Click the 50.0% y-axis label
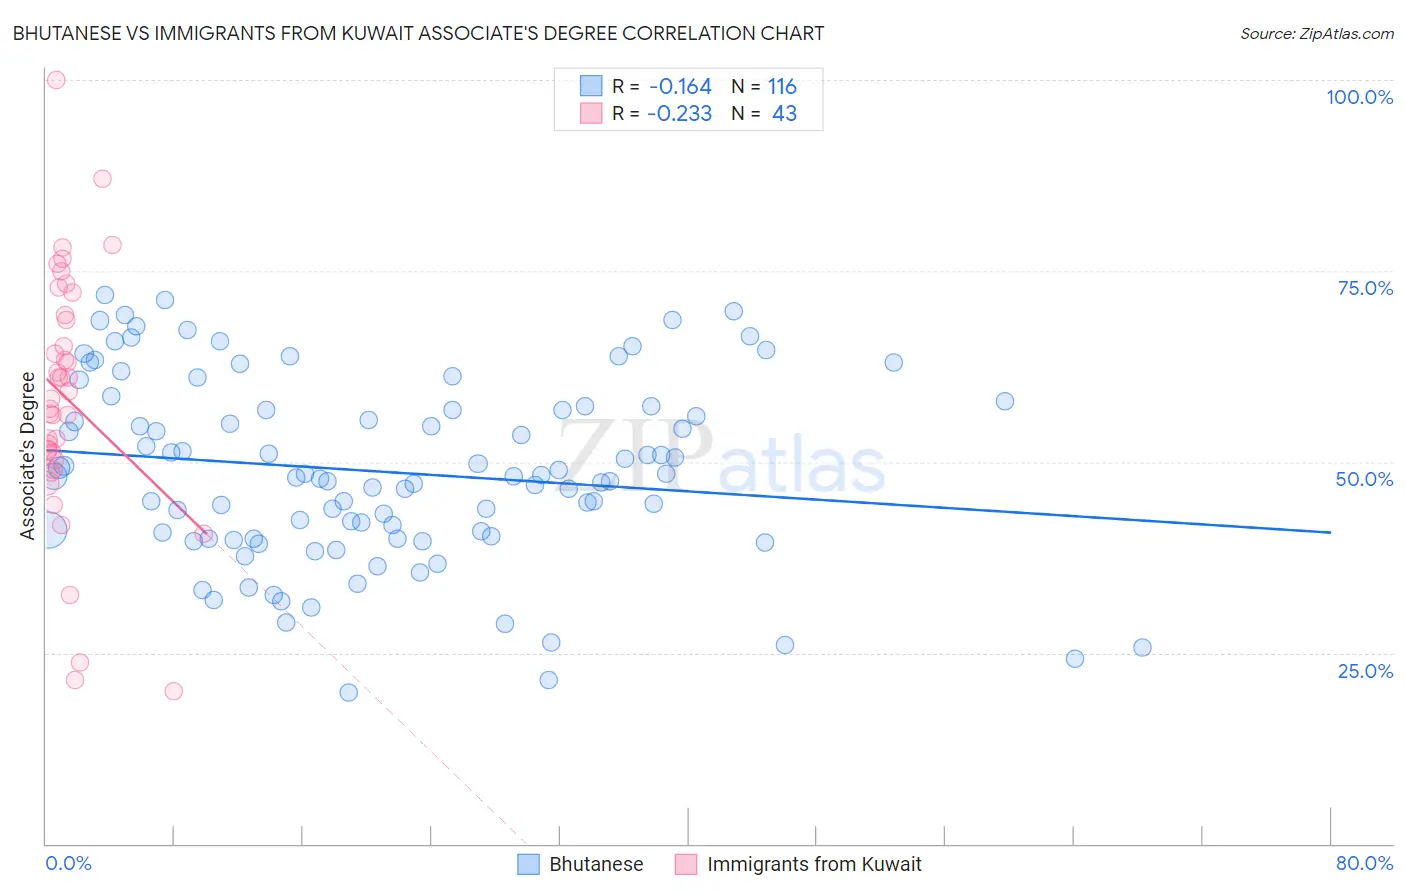This screenshot has height=892, width=1406. (x=1364, y=479)
